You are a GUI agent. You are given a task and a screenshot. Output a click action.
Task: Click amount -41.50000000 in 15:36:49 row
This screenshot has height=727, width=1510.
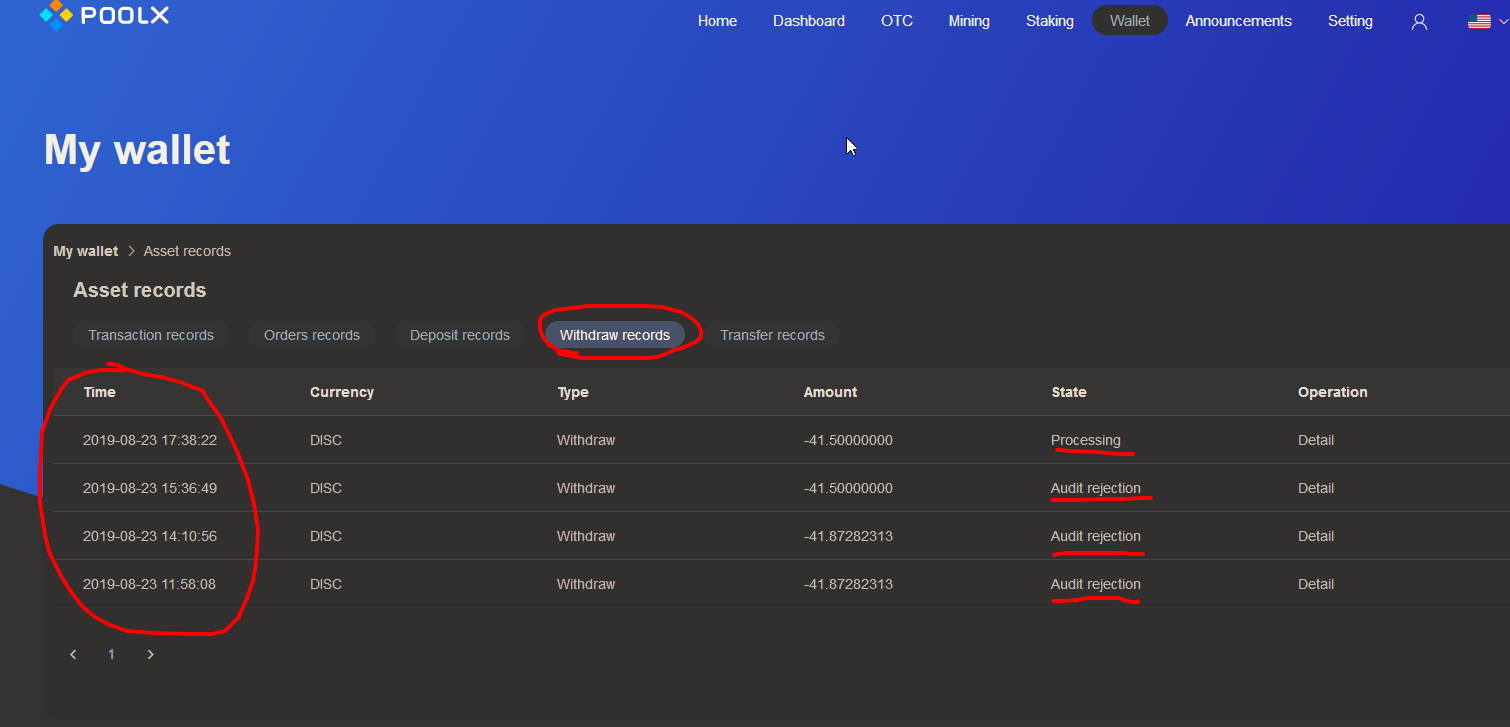pyautogui.click(x=848, y=488)
